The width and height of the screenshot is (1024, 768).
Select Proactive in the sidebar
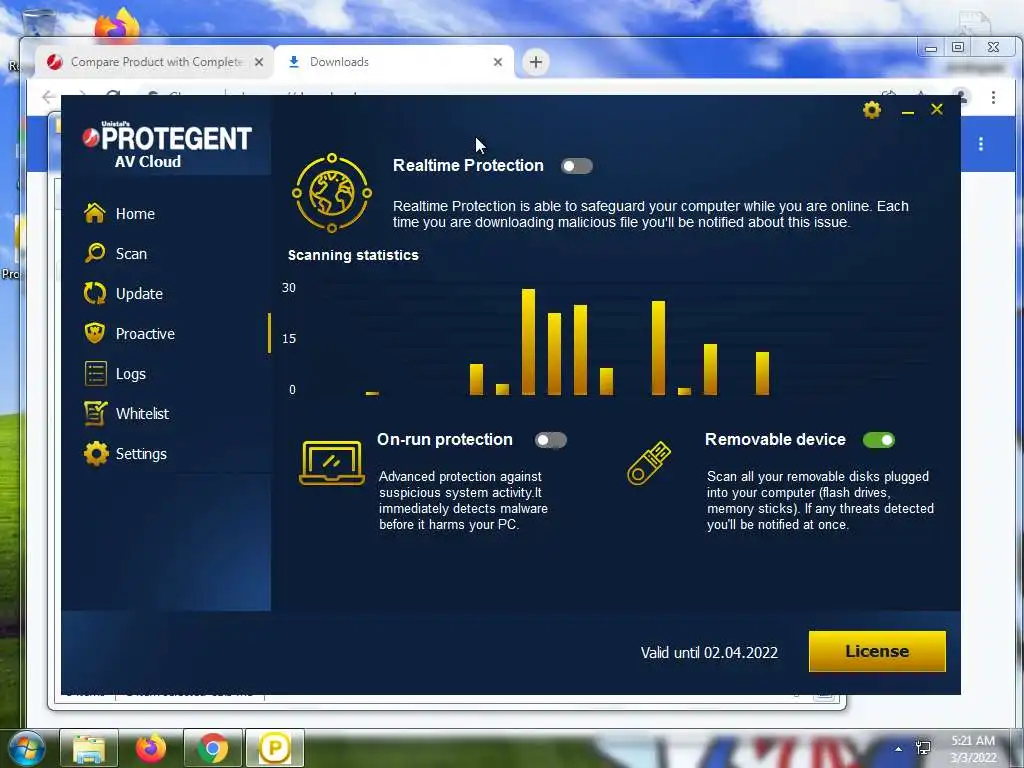[x=145, y=334]
